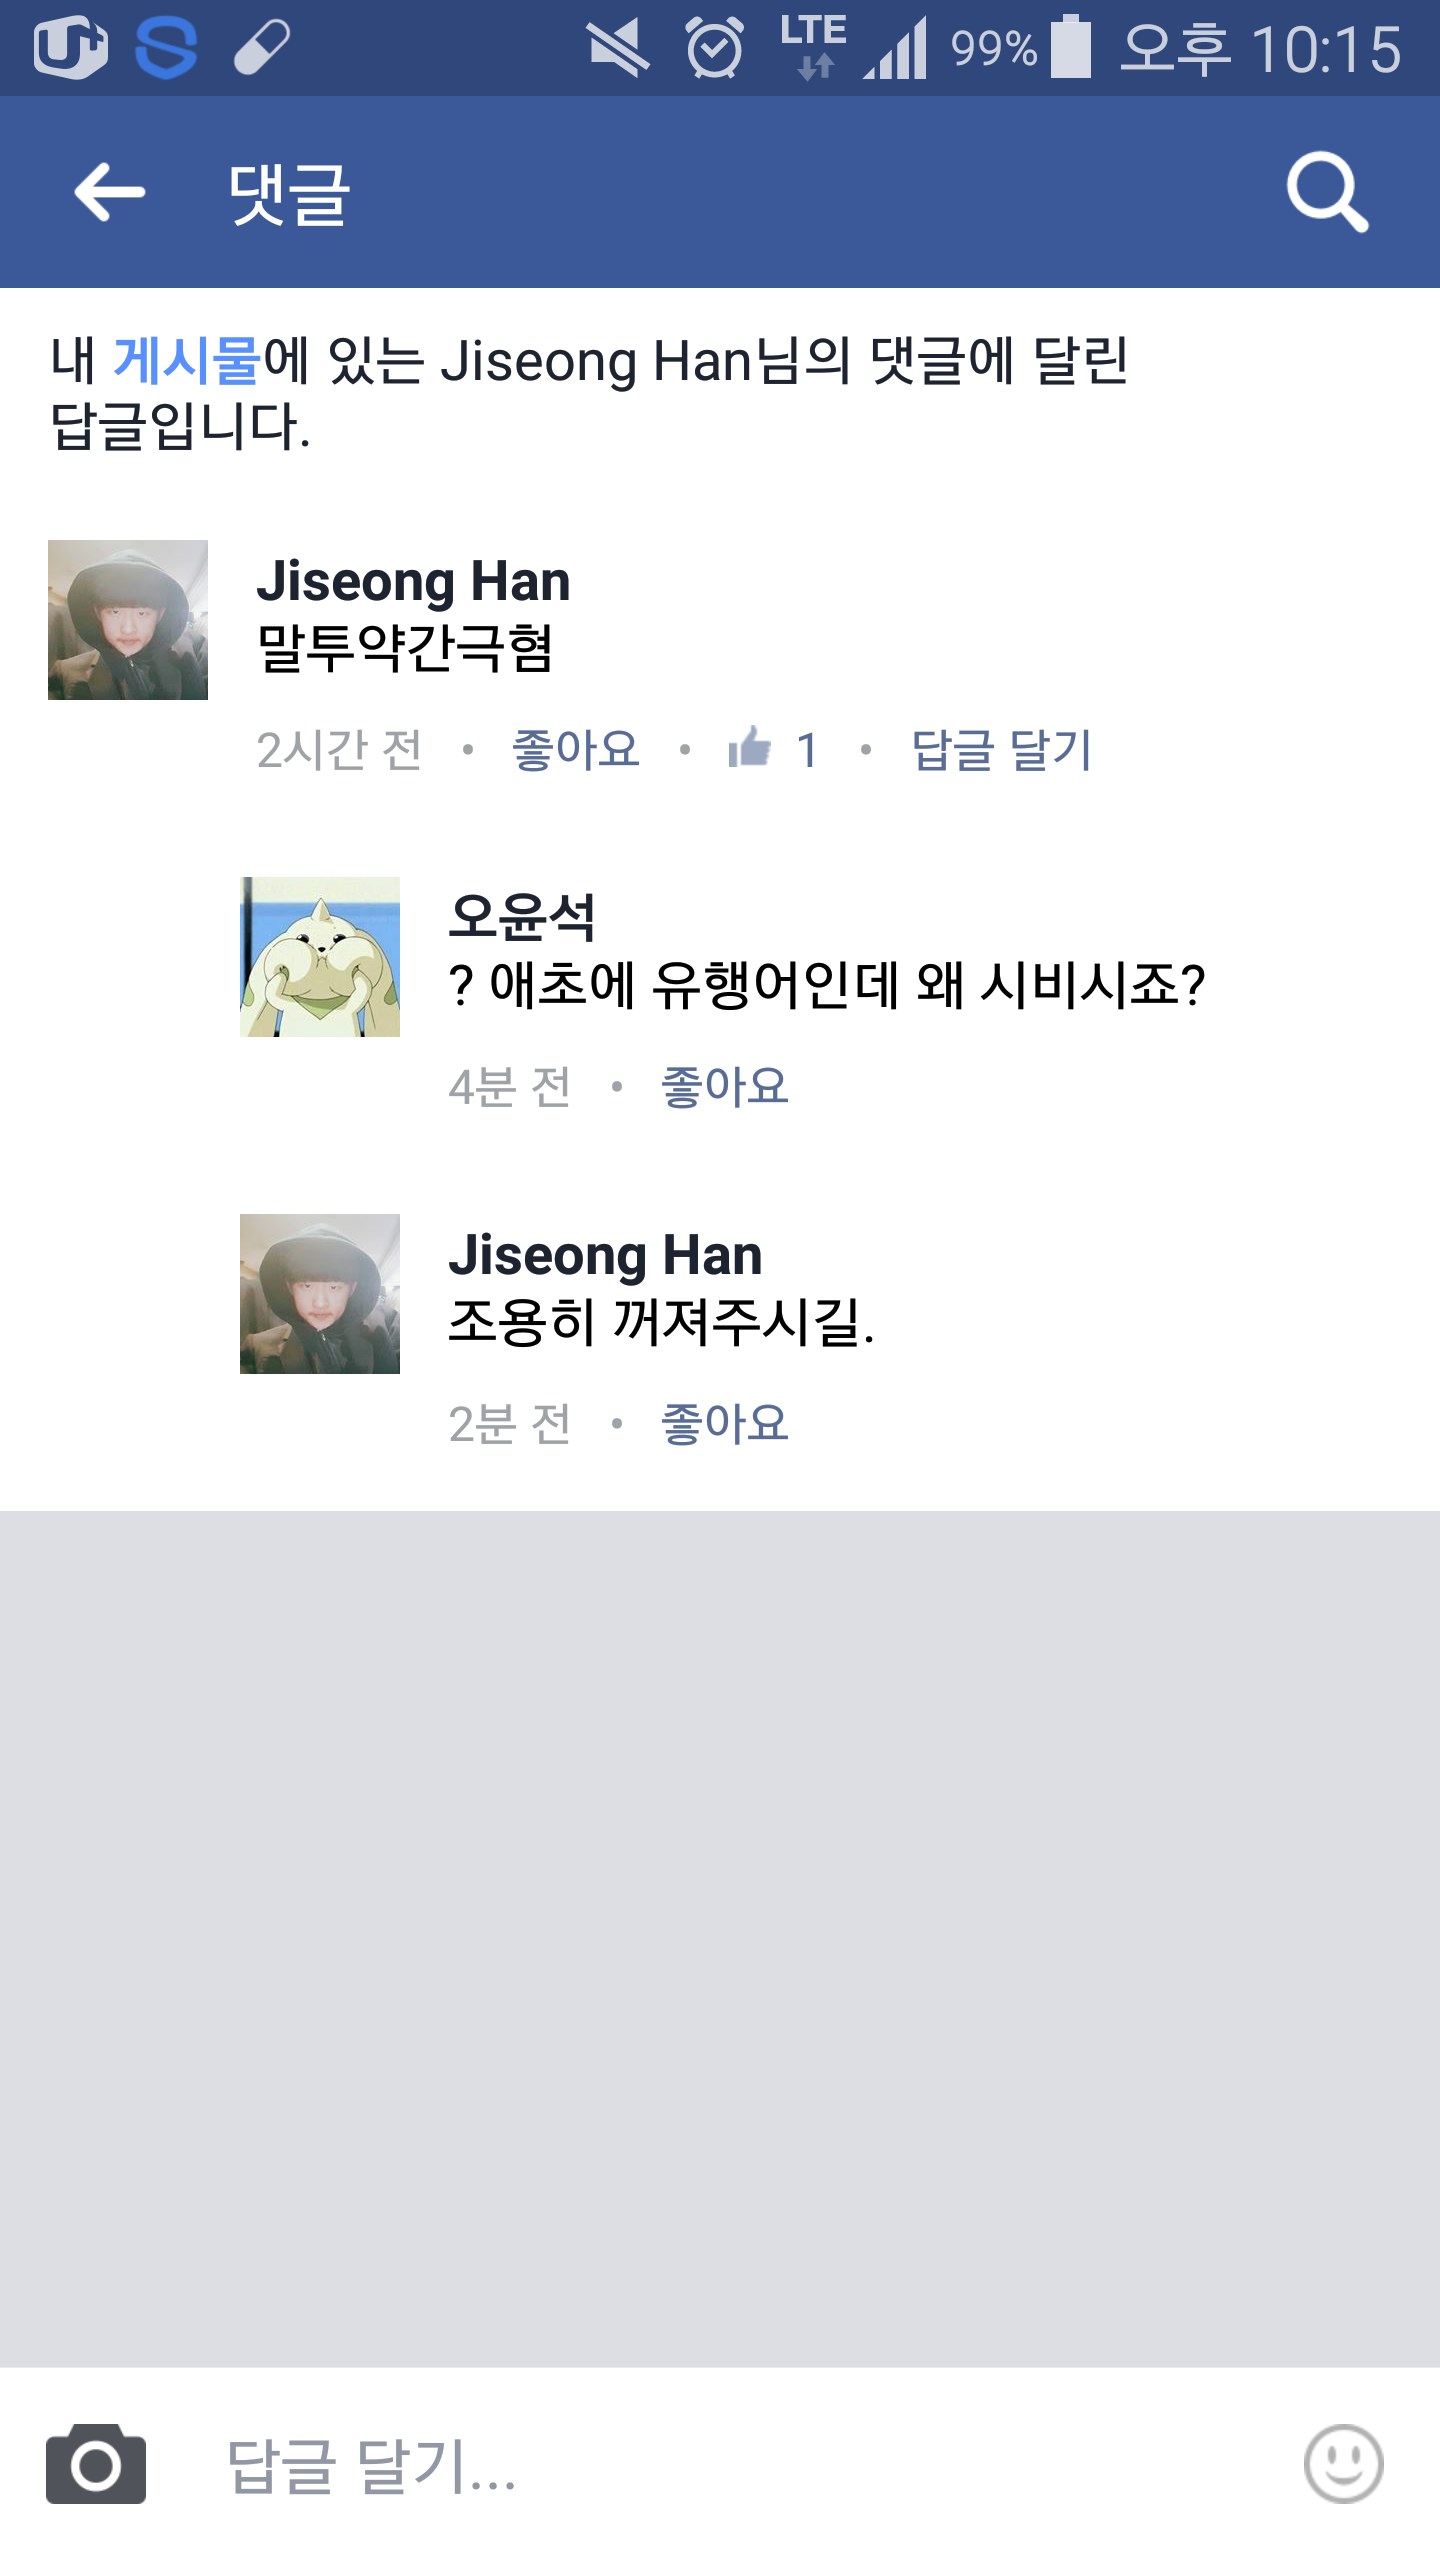Tap the back arrow in header

pos(110,192)
